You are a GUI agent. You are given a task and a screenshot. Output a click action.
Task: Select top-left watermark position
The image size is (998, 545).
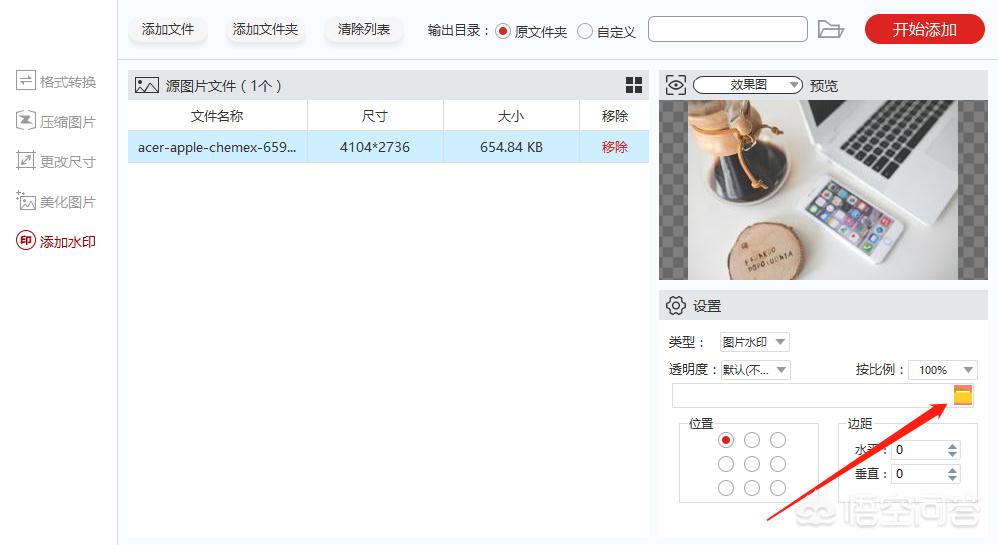click(x=726, y=440)
